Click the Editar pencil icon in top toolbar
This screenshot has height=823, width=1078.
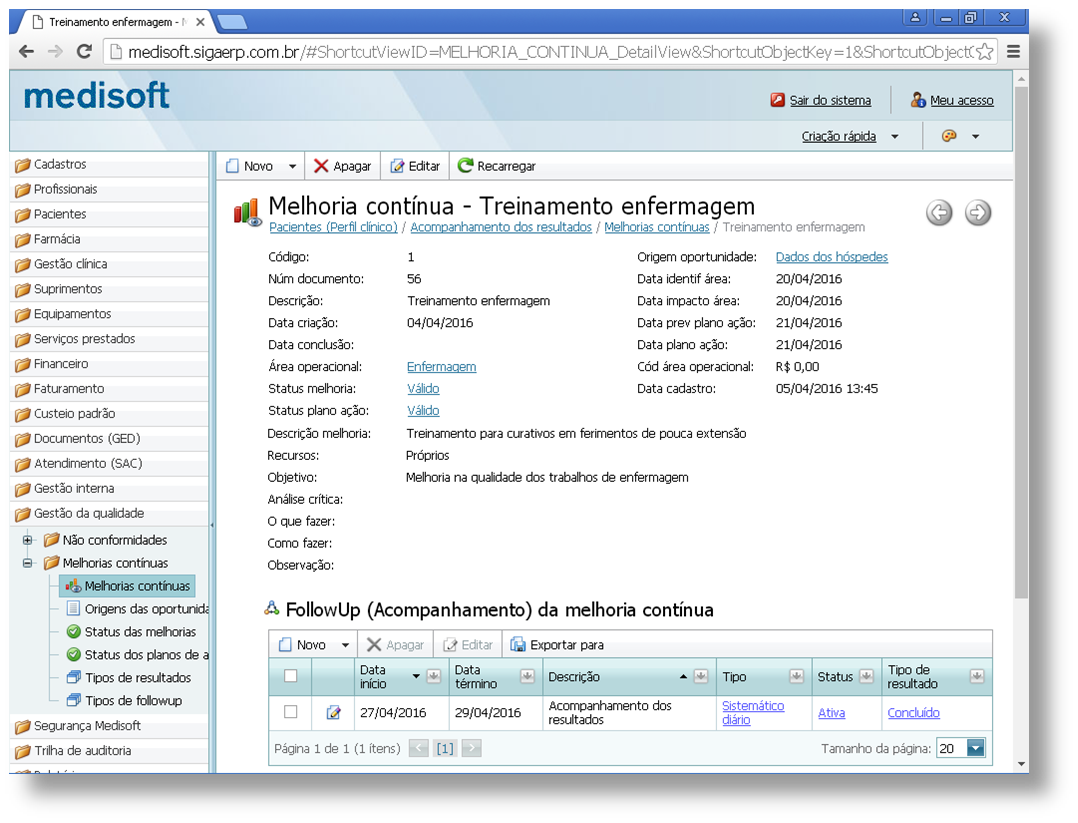[x=397, y=166]
